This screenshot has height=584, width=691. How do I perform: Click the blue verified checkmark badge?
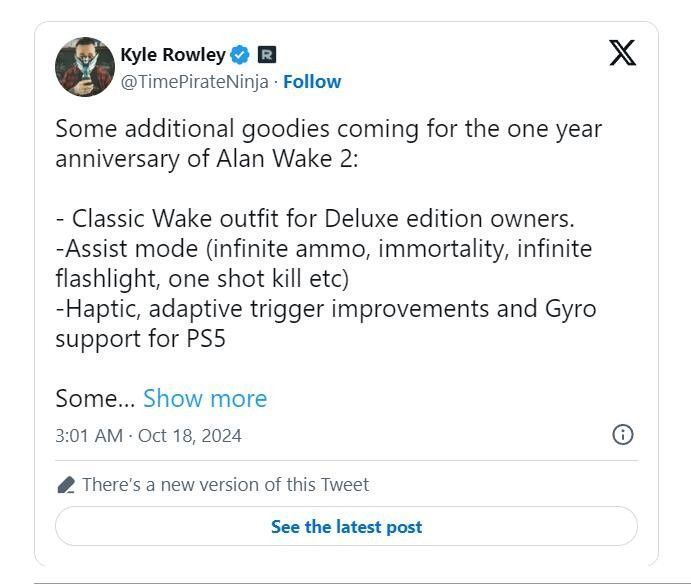pyautogui.click(x=241, y=55)
